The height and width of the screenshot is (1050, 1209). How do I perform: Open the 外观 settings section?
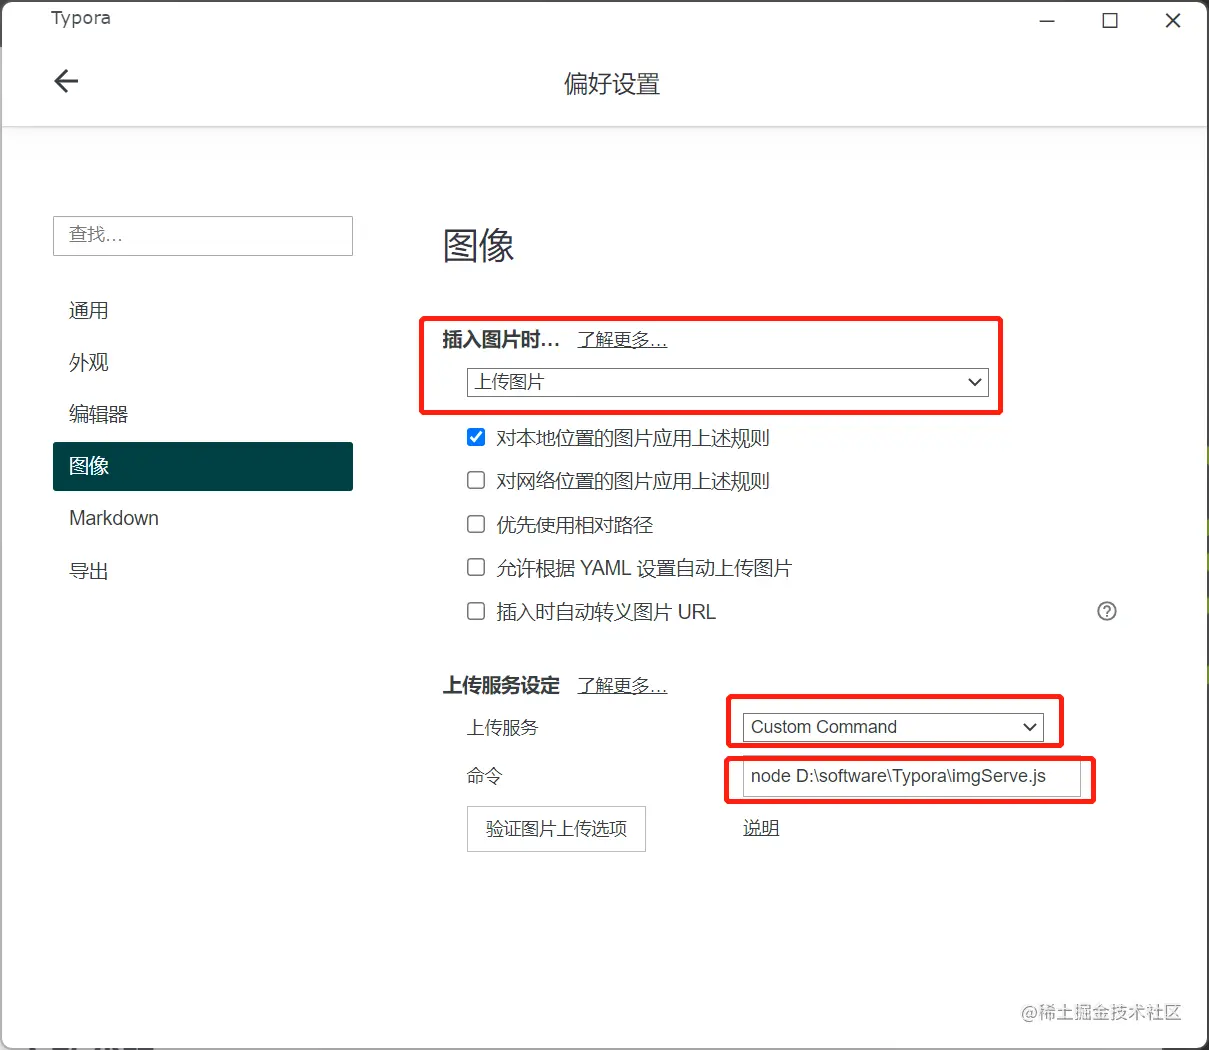click(x=203, y=363)
